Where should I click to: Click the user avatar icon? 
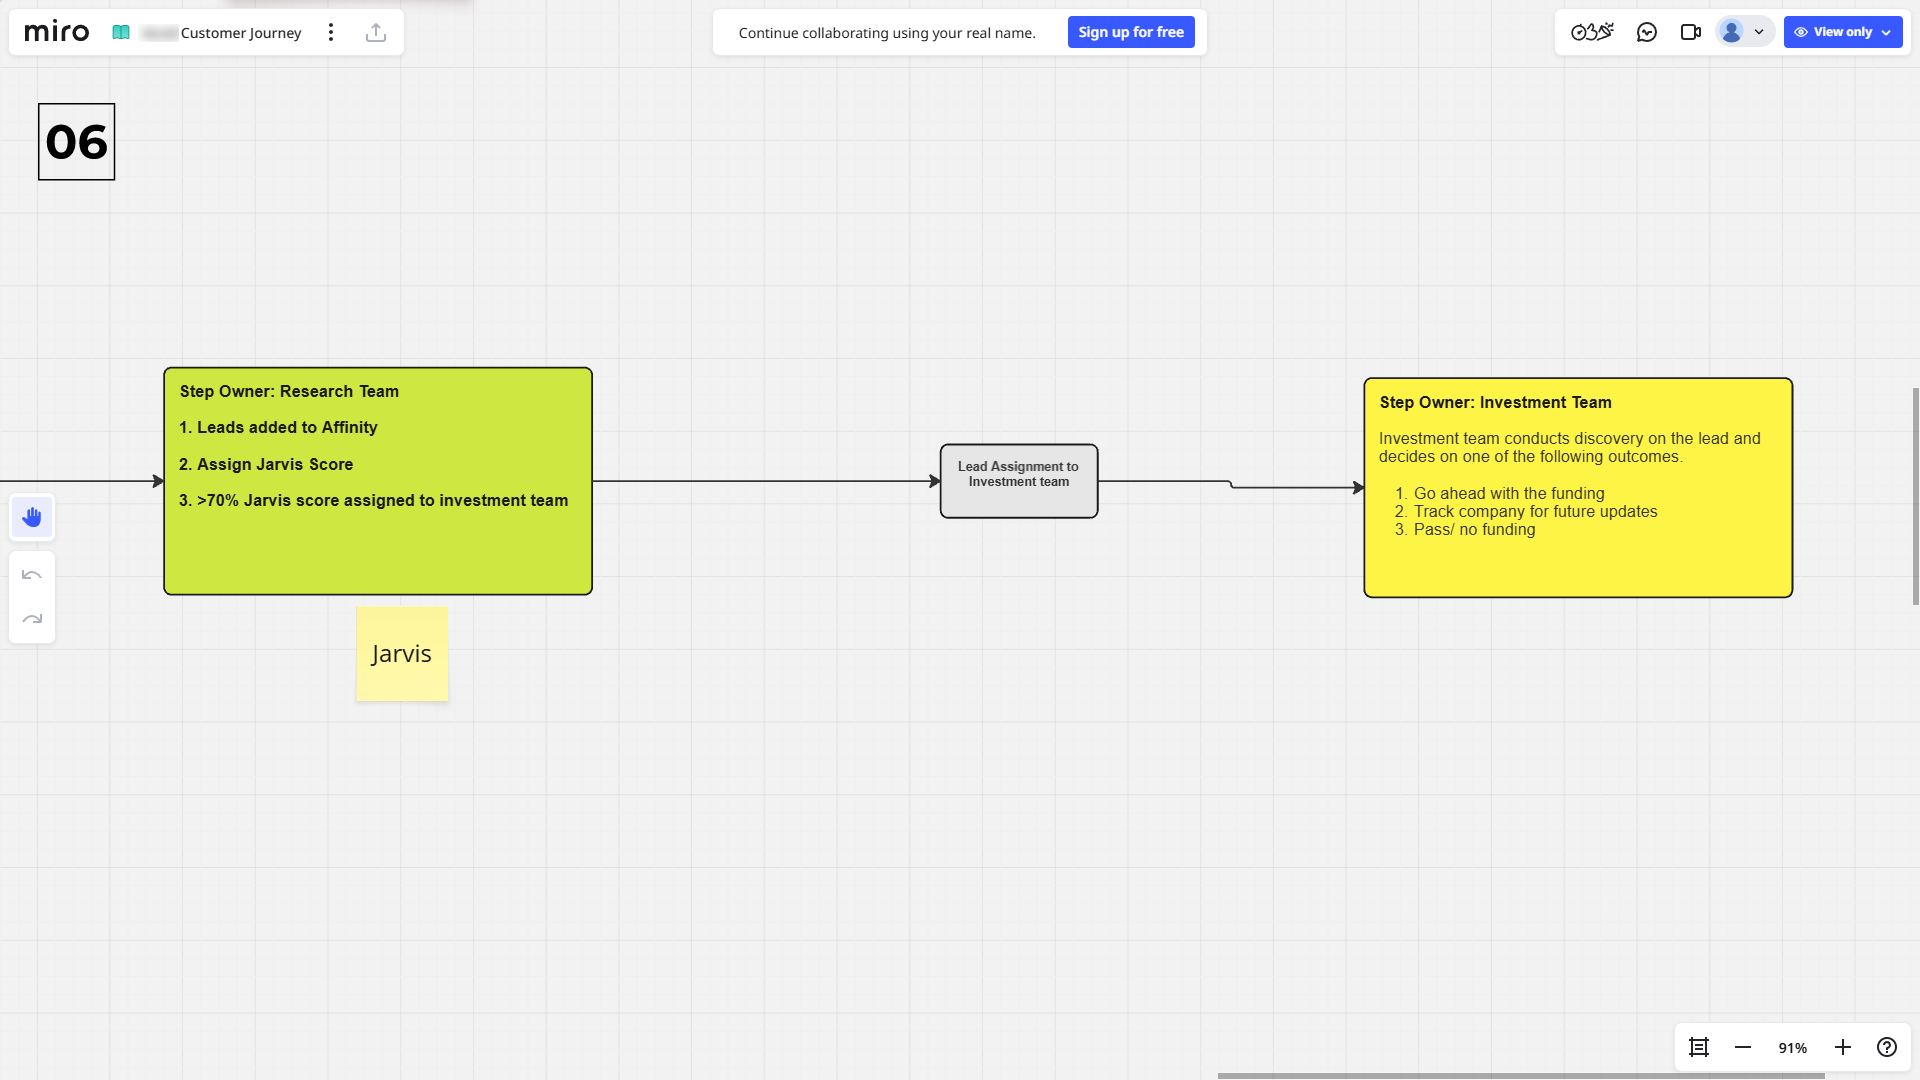click(1732, 32)
